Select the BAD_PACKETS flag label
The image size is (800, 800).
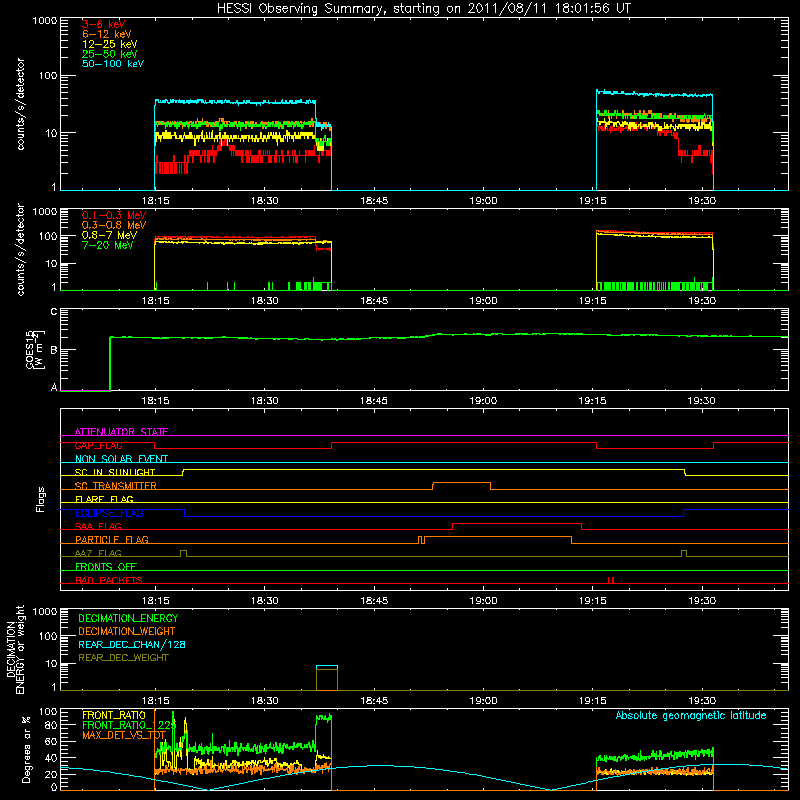109,580
